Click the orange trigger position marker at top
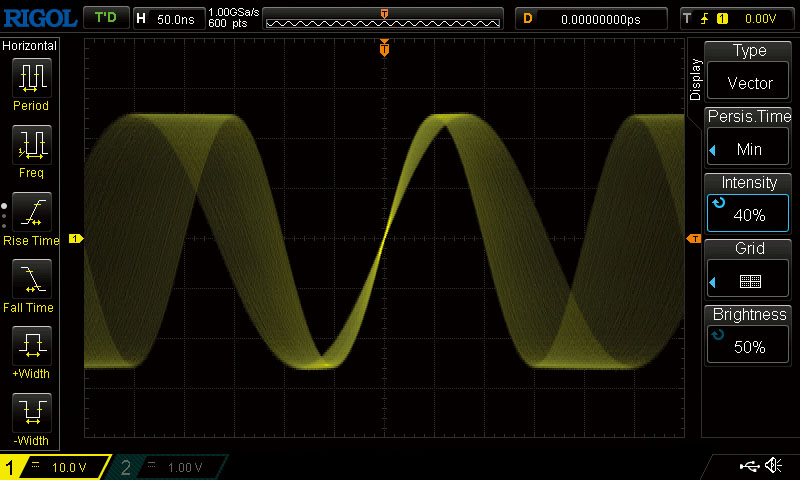This screenshot has height=480, width=800. coord(385,49)
